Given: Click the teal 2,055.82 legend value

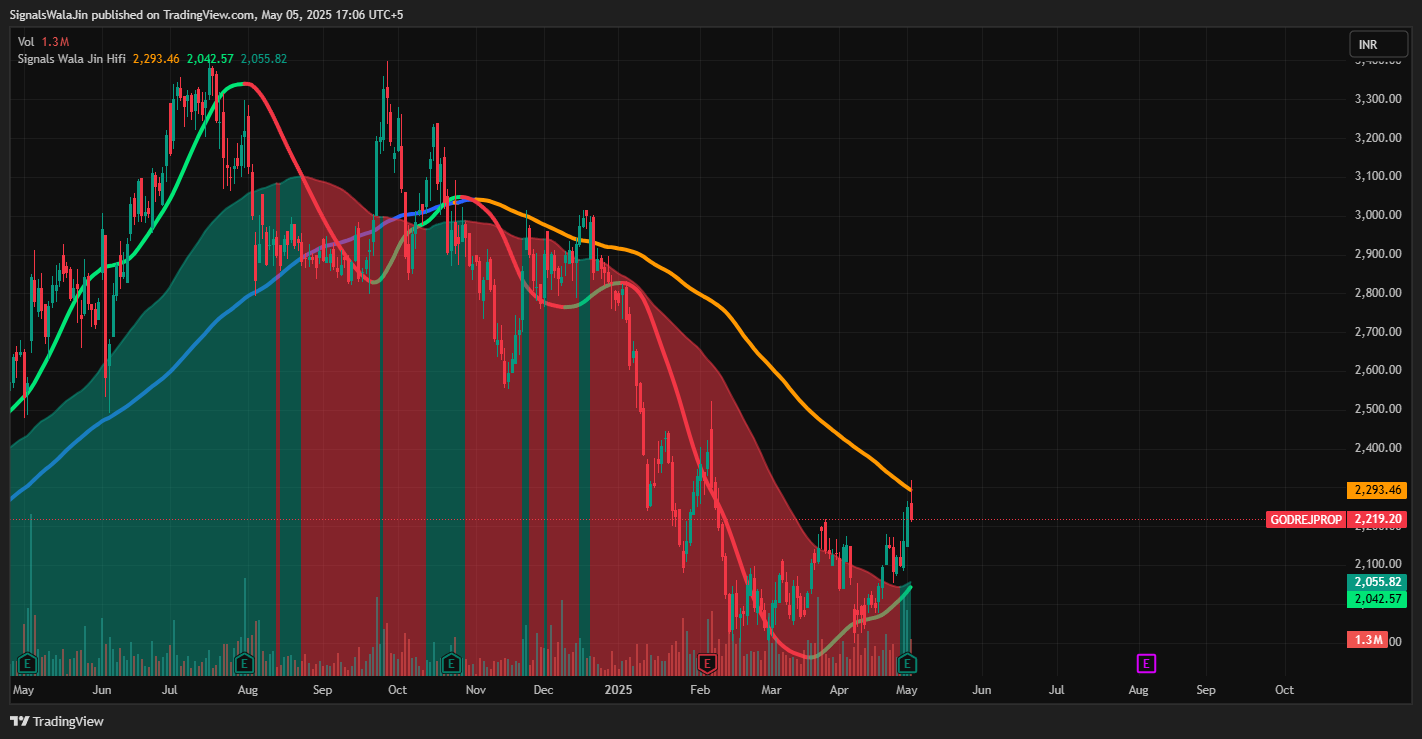Looking at the screenshot, I should coord(264,59).
